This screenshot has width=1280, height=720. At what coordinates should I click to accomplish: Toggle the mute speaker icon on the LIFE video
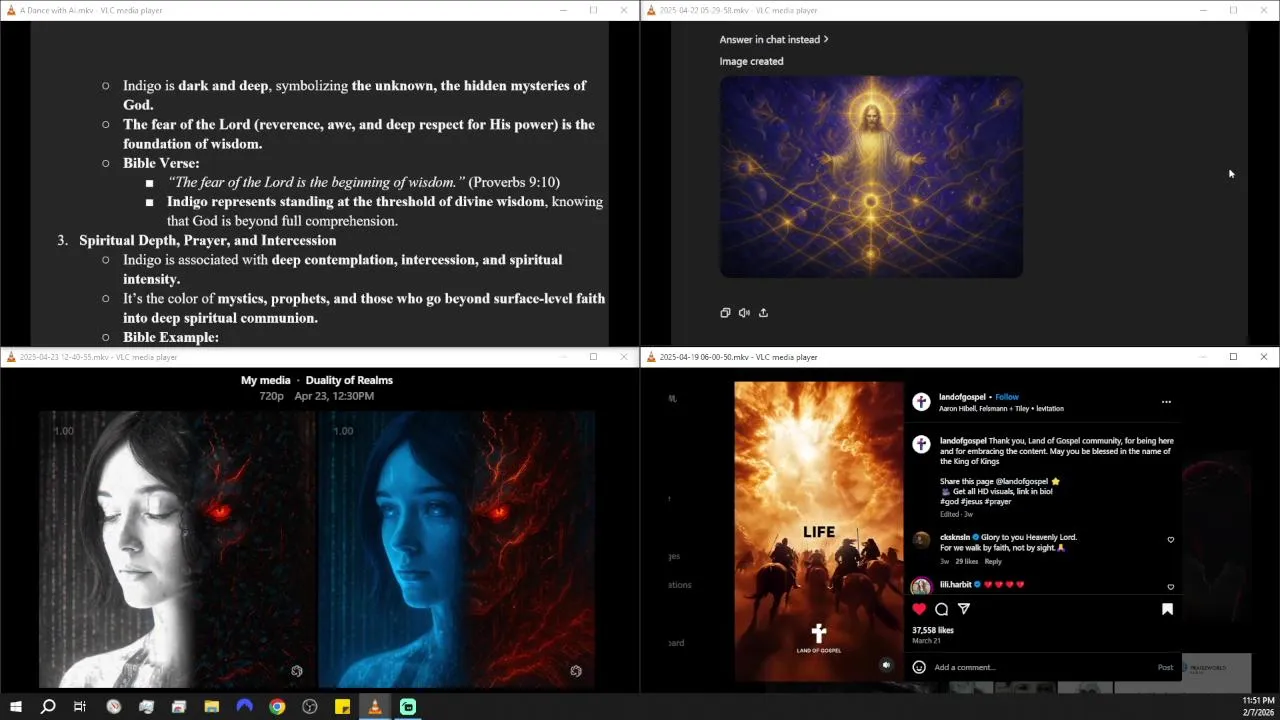[886, 665]
